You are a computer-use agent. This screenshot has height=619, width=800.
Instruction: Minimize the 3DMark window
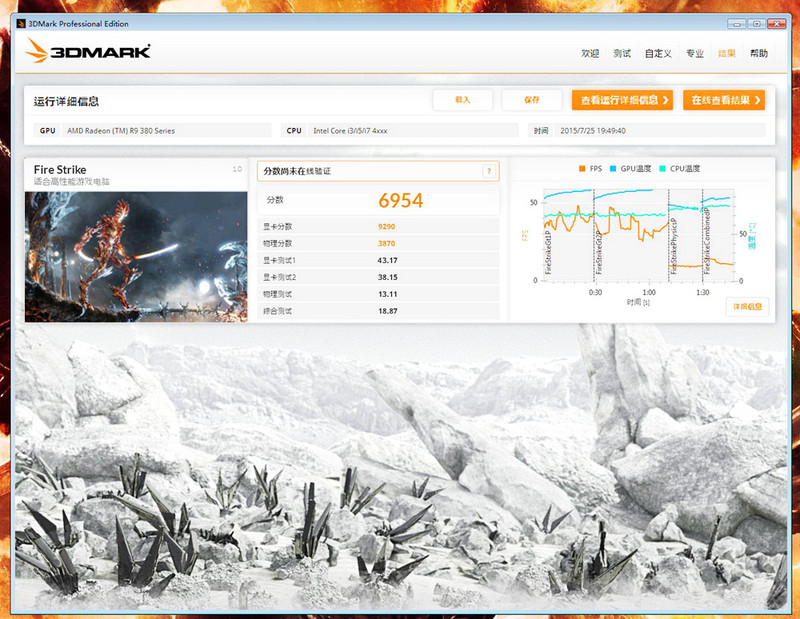tap(736, 23)
